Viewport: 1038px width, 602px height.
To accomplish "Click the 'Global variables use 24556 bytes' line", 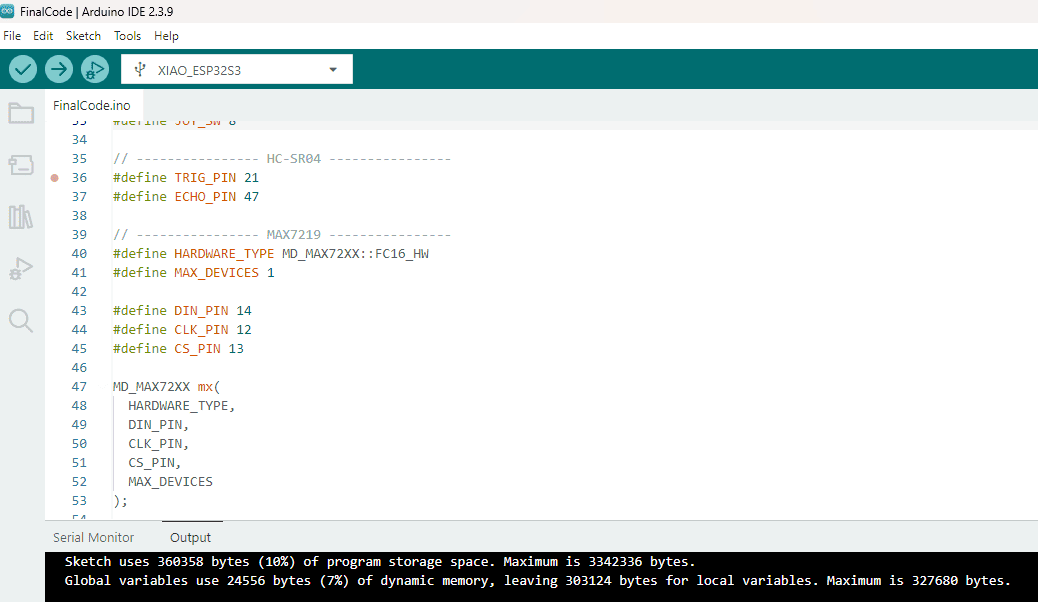I will 538,581.
